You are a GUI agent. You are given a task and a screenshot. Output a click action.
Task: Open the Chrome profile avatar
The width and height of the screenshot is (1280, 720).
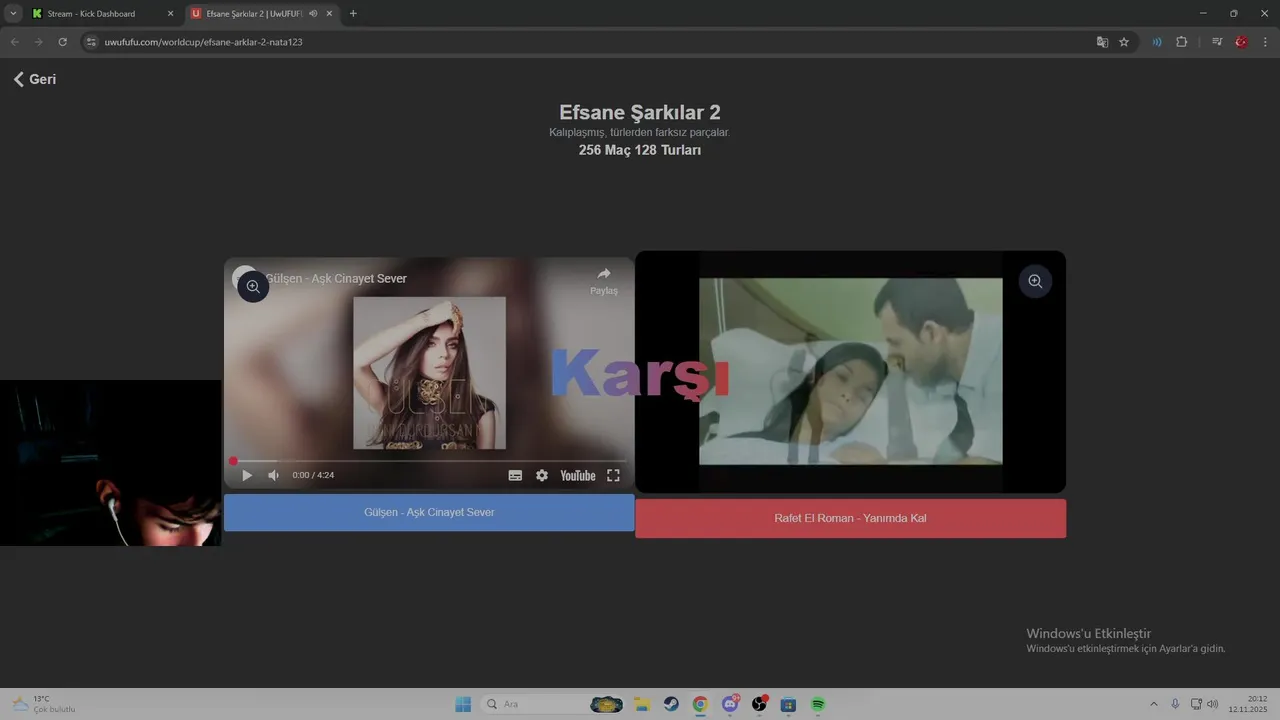(1241, 42)
